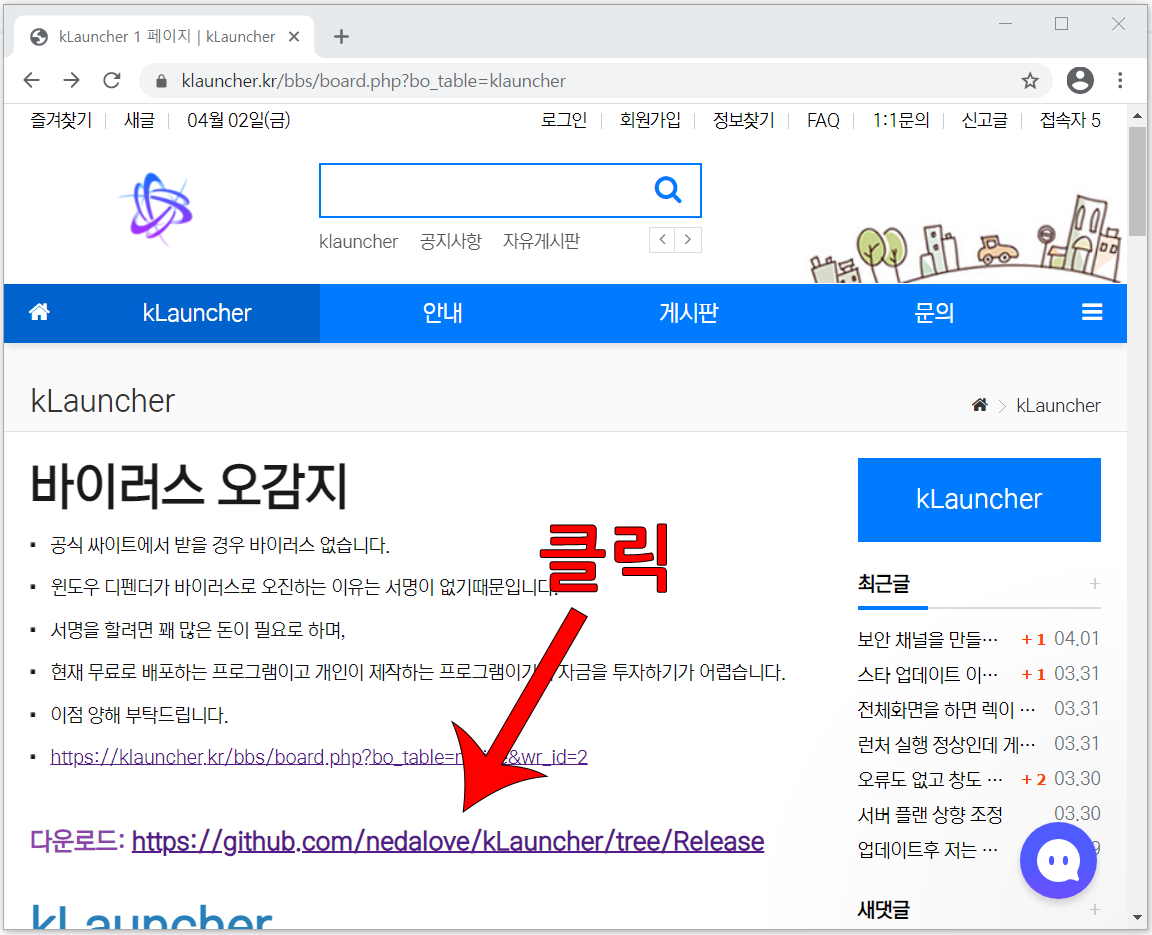Open the GitHub kLauncher Release download link
This screenshot has height=935, width=1152.
(447, 841)
